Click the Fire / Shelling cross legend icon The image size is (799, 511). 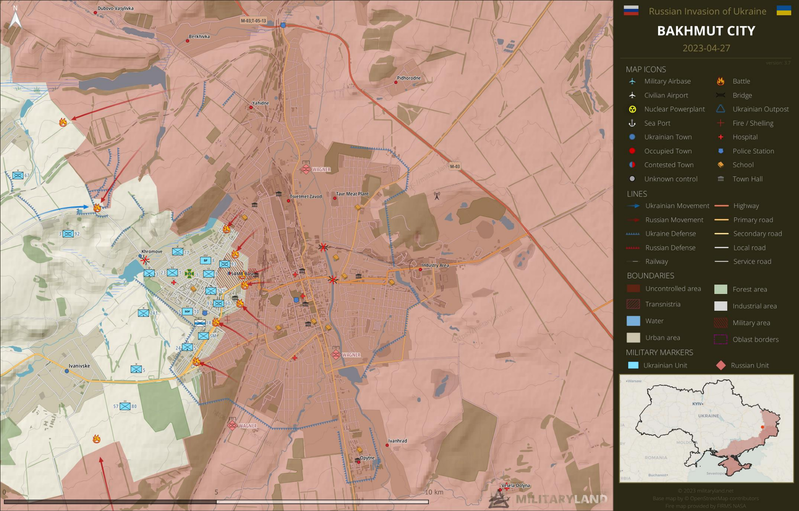(721, 123)
